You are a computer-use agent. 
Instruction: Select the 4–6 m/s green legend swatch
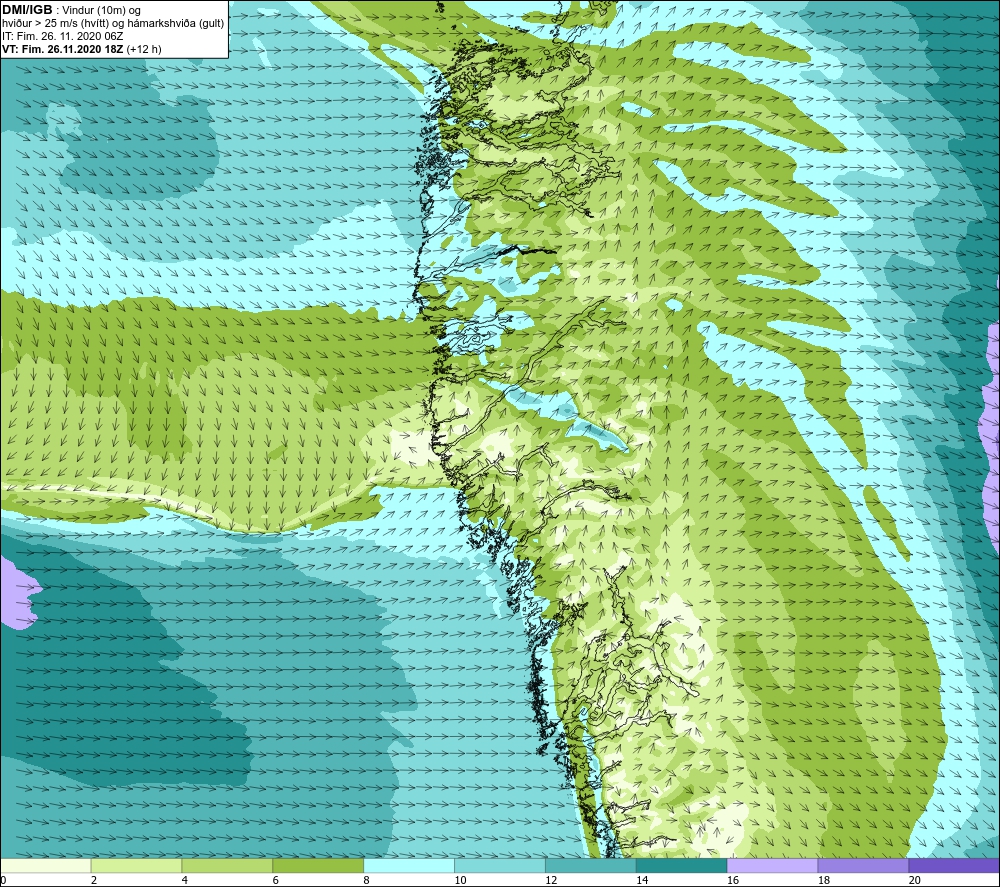point(227,865)
